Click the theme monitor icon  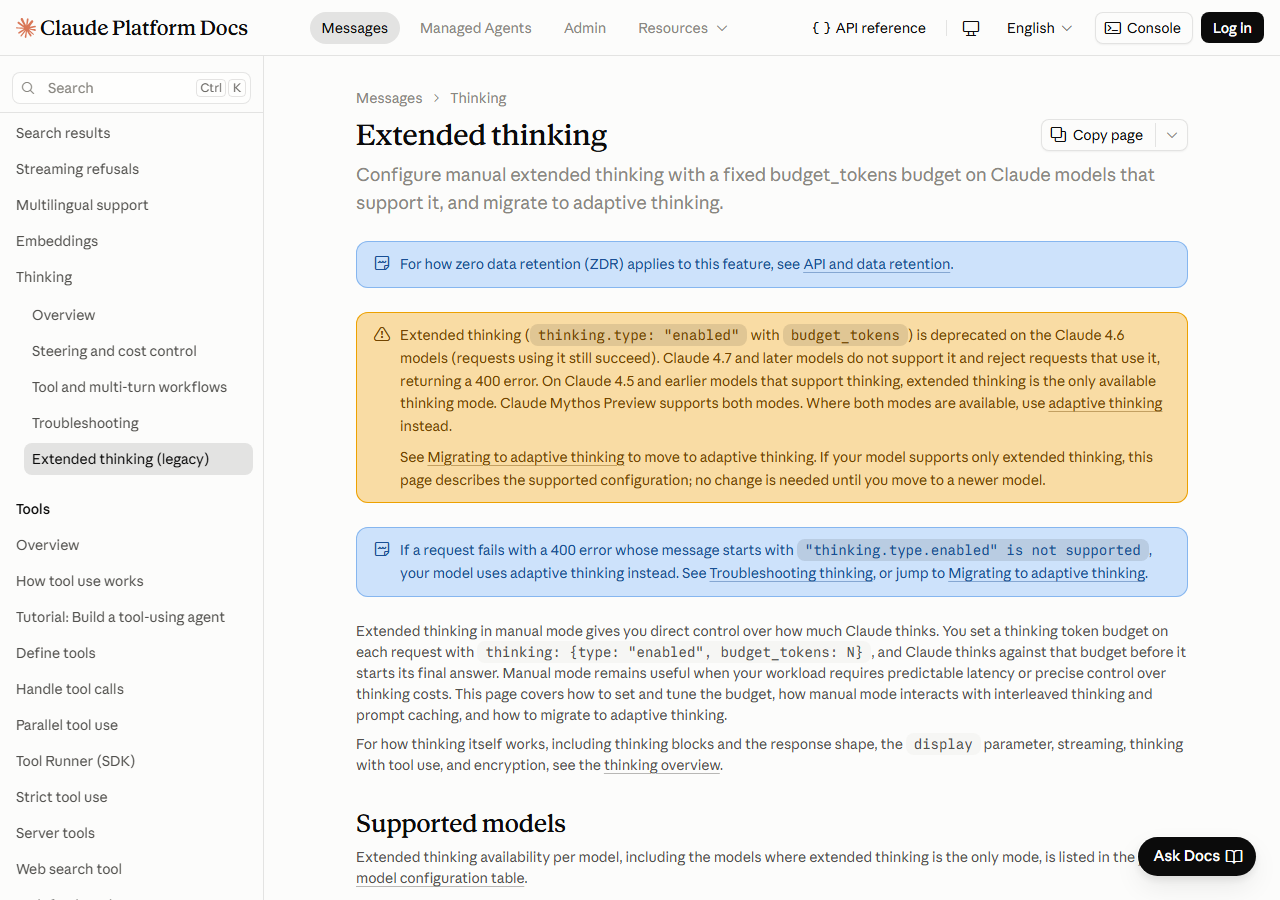[x=970, y=28]
